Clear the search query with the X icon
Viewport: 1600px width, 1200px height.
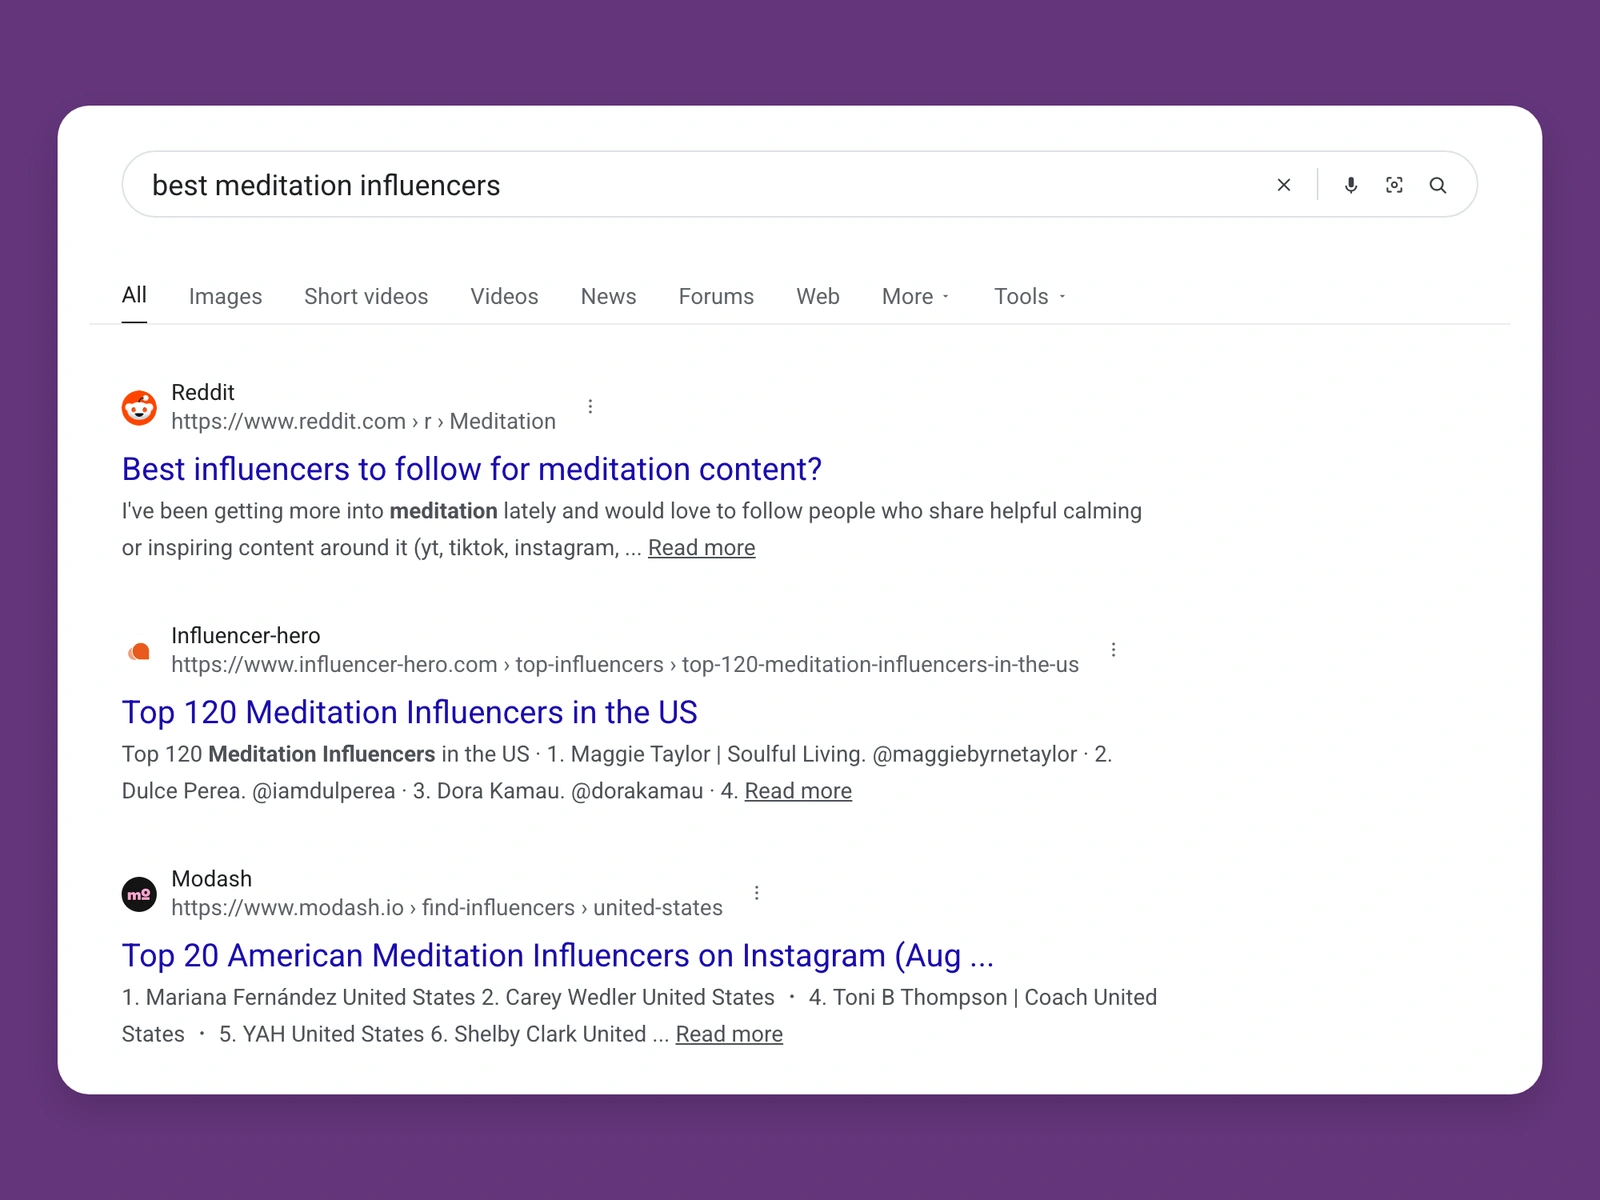[1284, 185]
